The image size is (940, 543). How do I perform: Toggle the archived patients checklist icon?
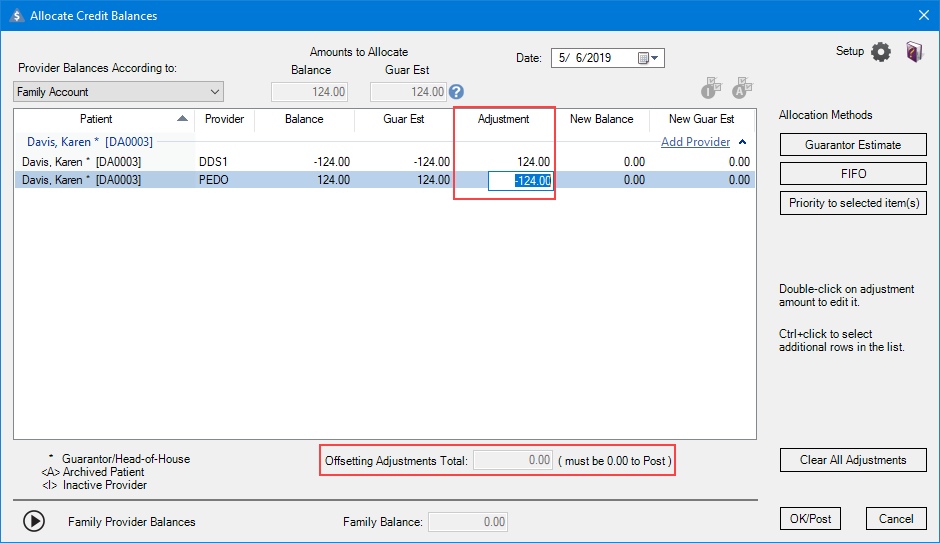tap(742, 89)
